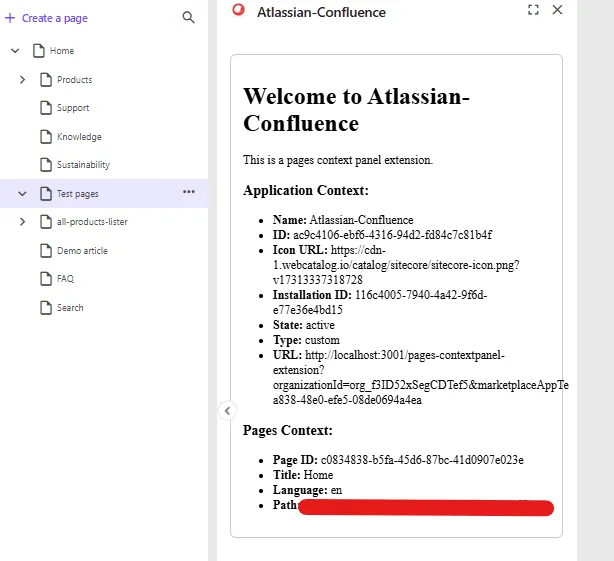Viewport: 614px width, 561px height.
Task: Click the search magnifier icon
Action: pyautogui.click(x=189, y=17)
